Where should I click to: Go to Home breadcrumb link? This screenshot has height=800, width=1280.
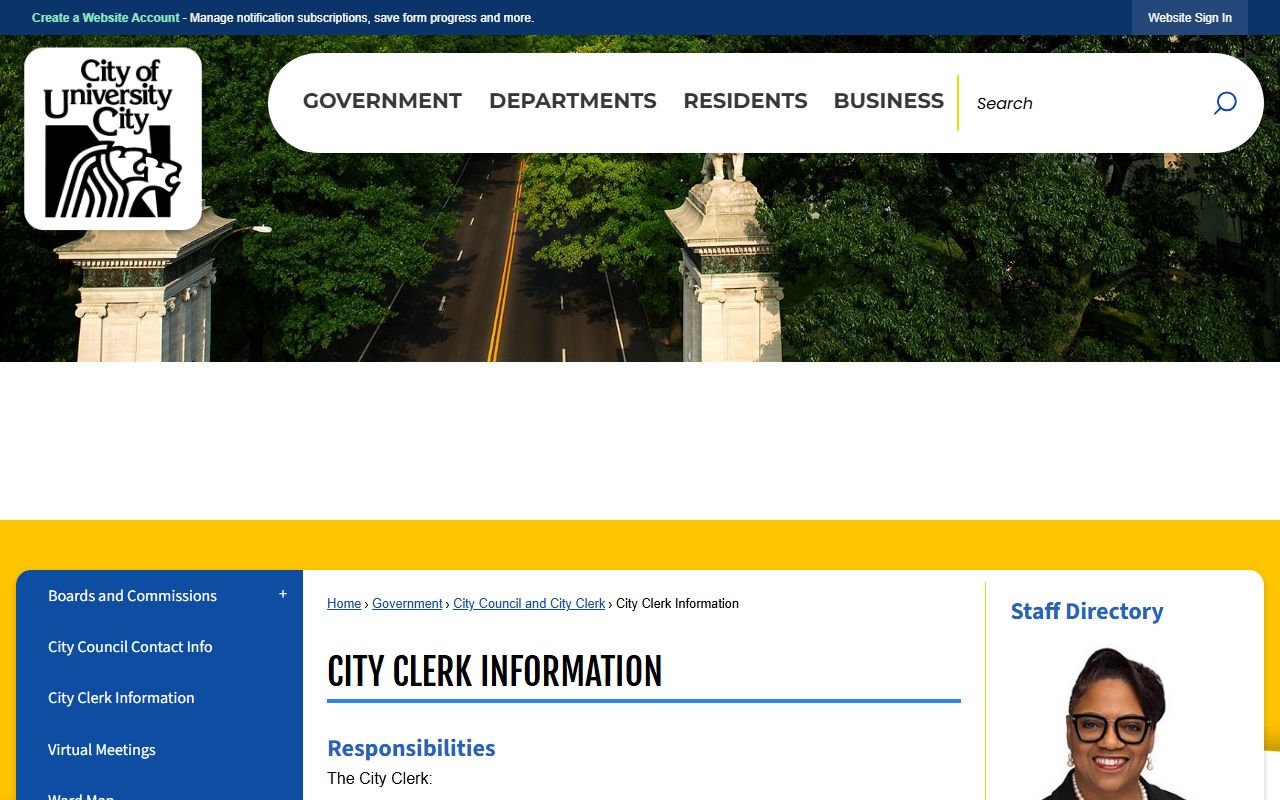[344, 604]
